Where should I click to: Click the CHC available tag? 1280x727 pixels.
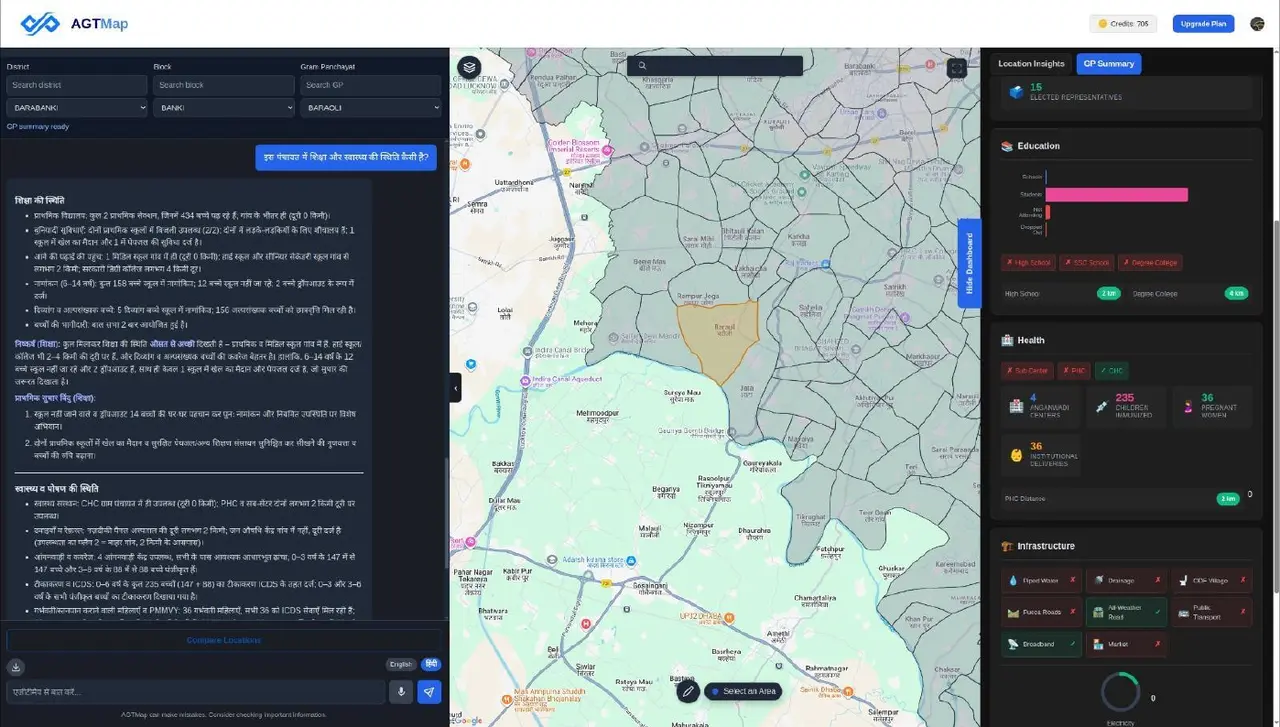pyautogui.click(x=1112, y=371)
